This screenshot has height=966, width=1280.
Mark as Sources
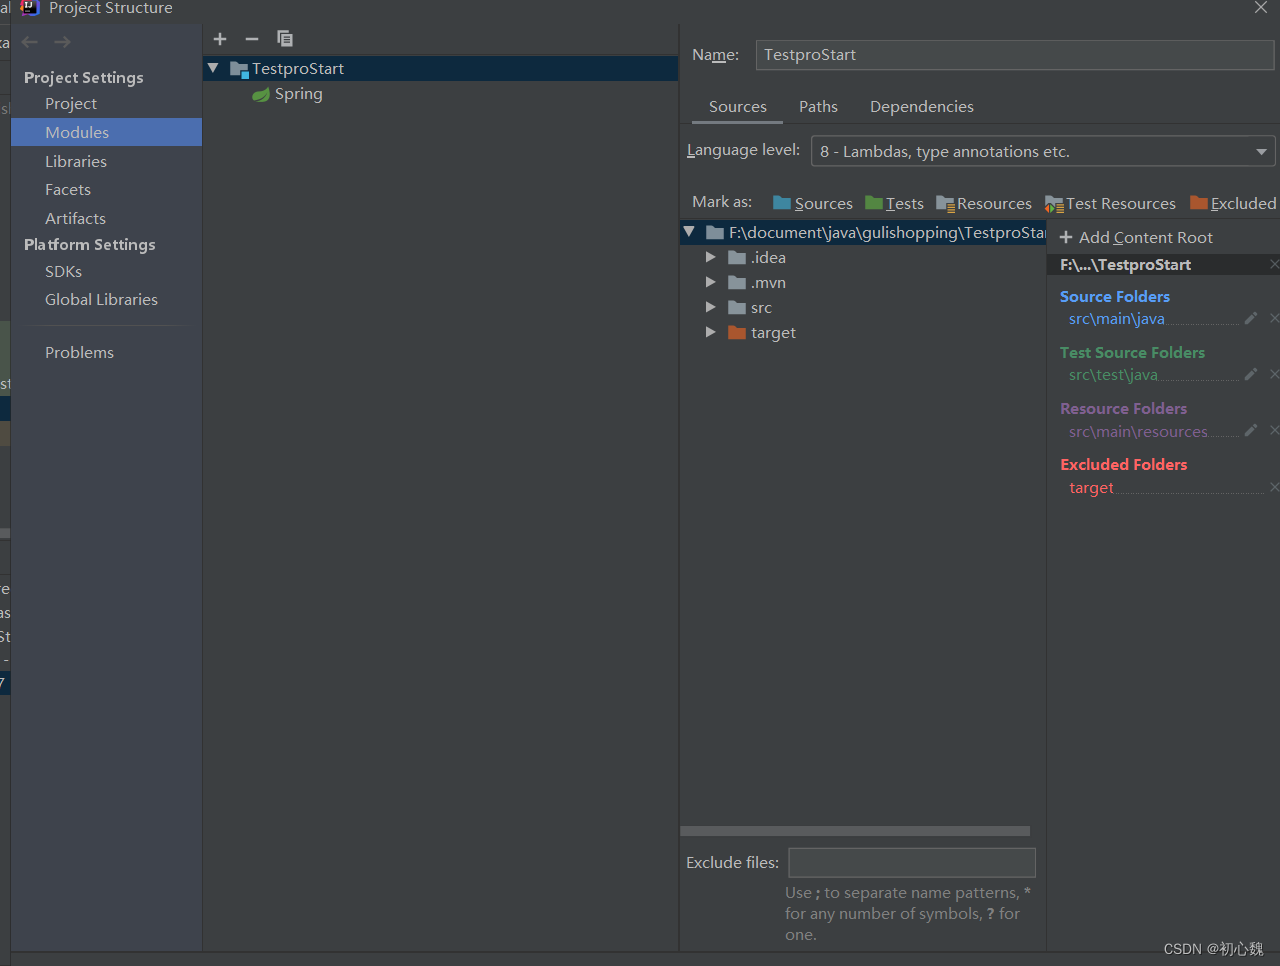[813, 203]
